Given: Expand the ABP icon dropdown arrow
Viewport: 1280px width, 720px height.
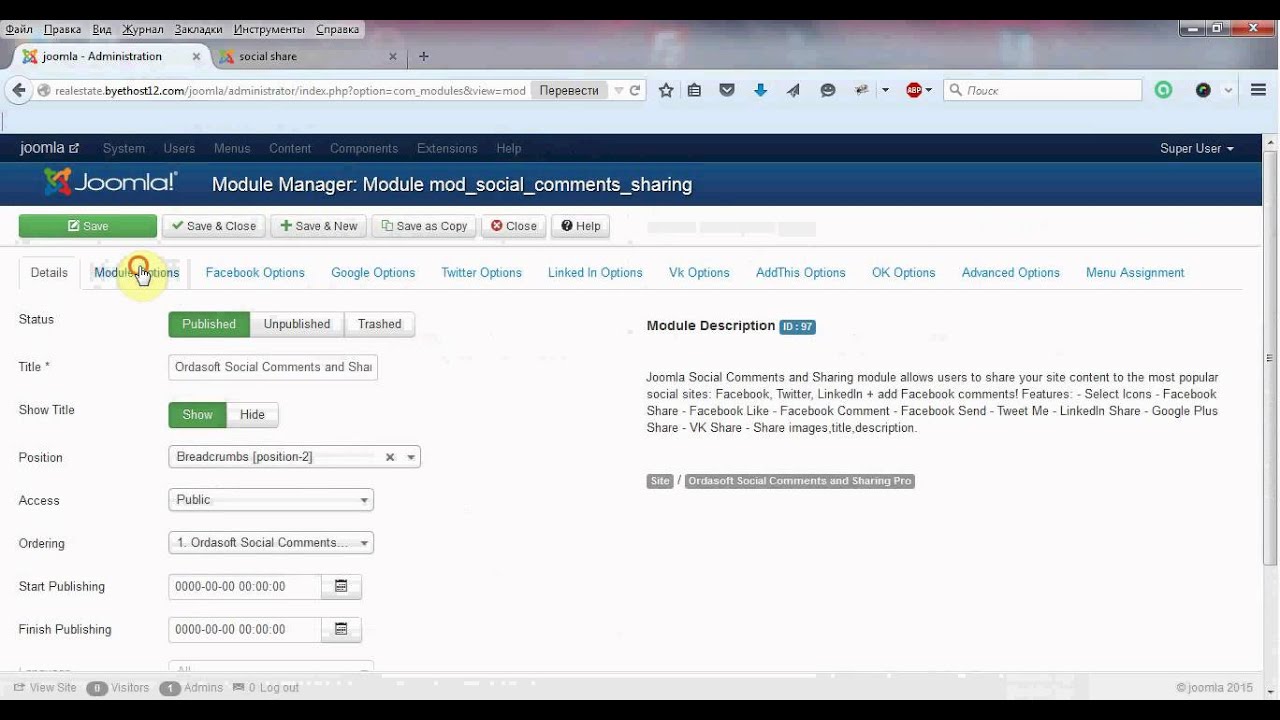Looking at the screenshot, I should pyautogui.click(x=929, y=90).
